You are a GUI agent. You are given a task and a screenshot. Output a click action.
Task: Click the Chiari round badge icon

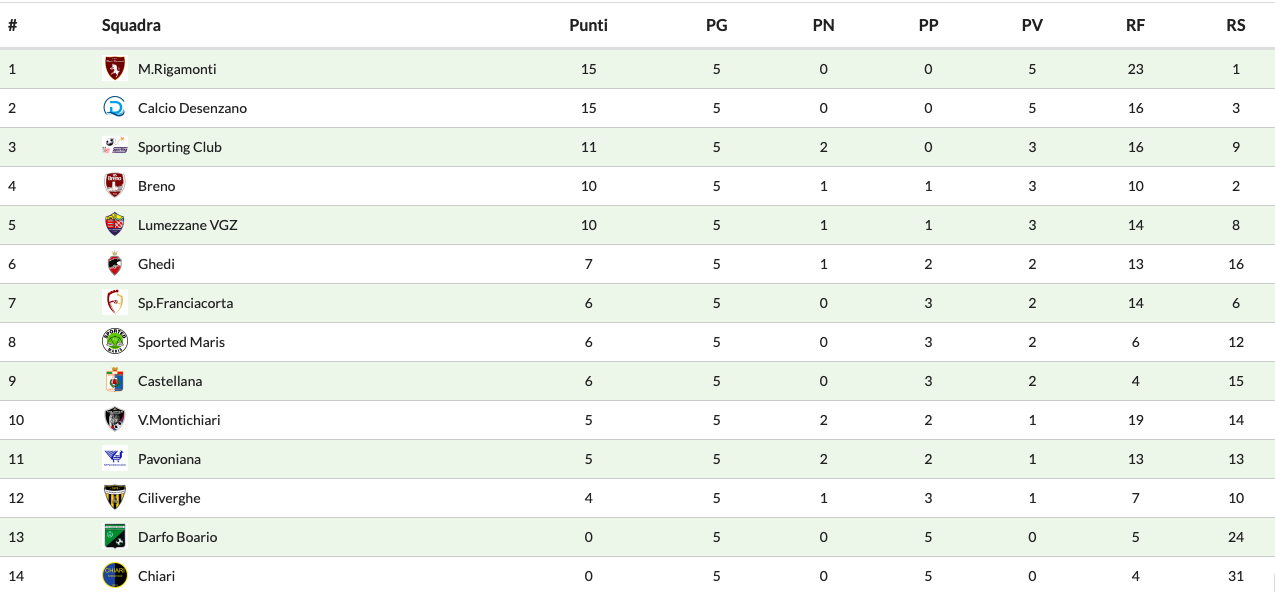point(115,576)
